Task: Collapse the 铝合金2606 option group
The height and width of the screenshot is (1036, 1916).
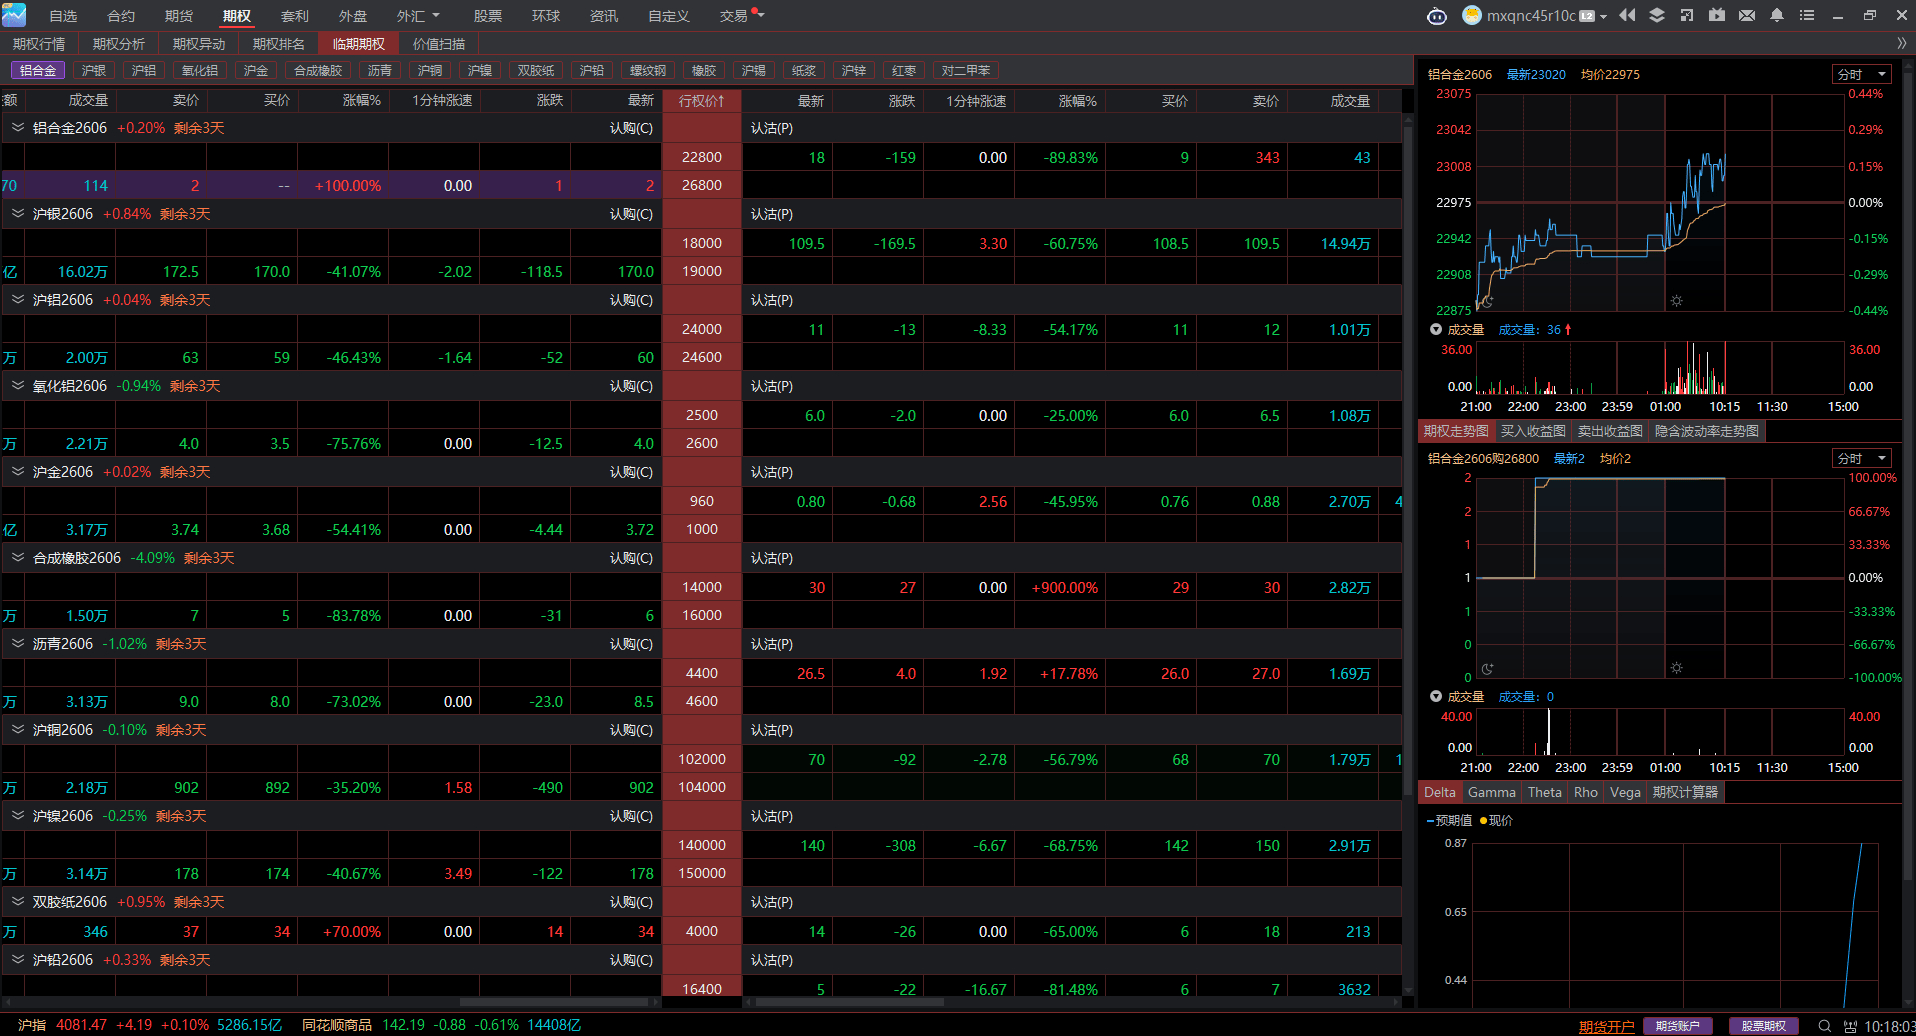Action: coord(17,128)
